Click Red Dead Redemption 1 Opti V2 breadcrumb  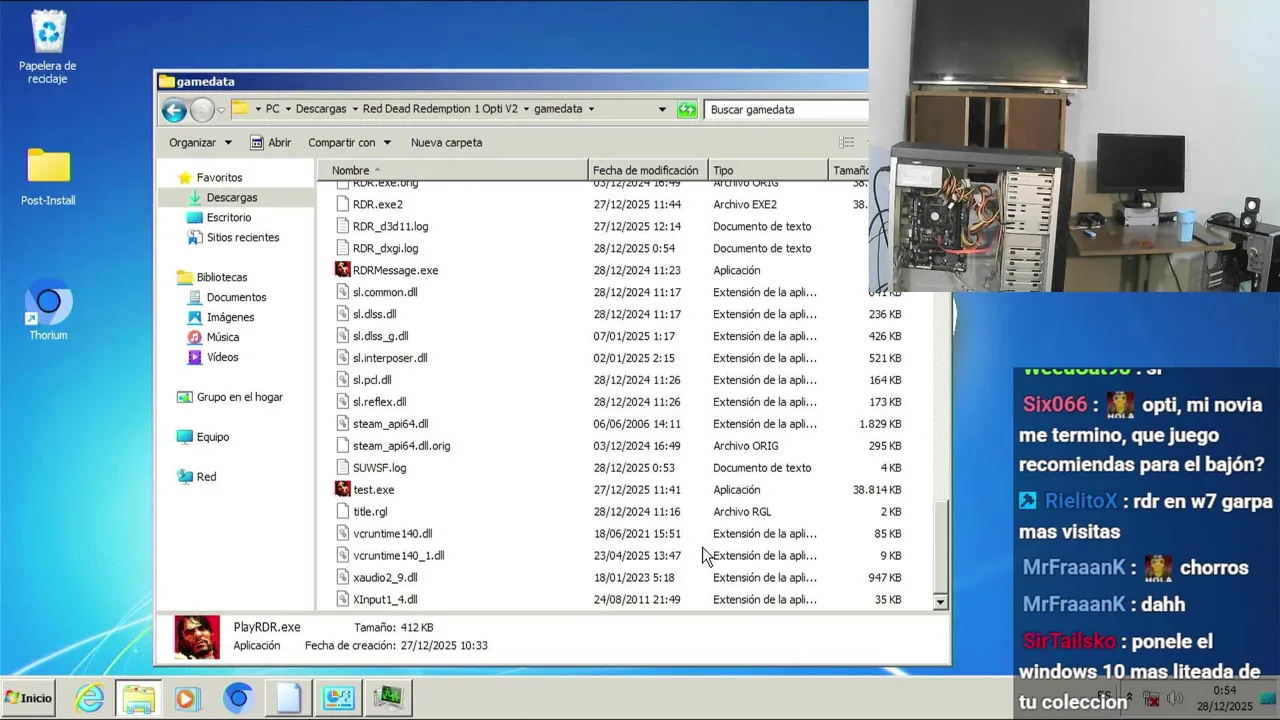click(440, 109)
